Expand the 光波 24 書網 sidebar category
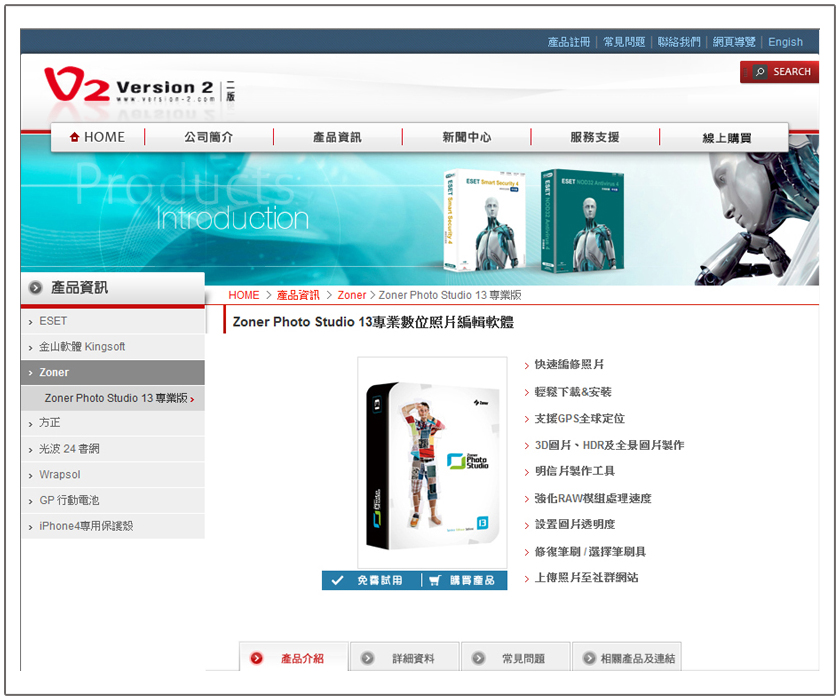The width and height of the screenshot is (840, 700). pos(113,449)
